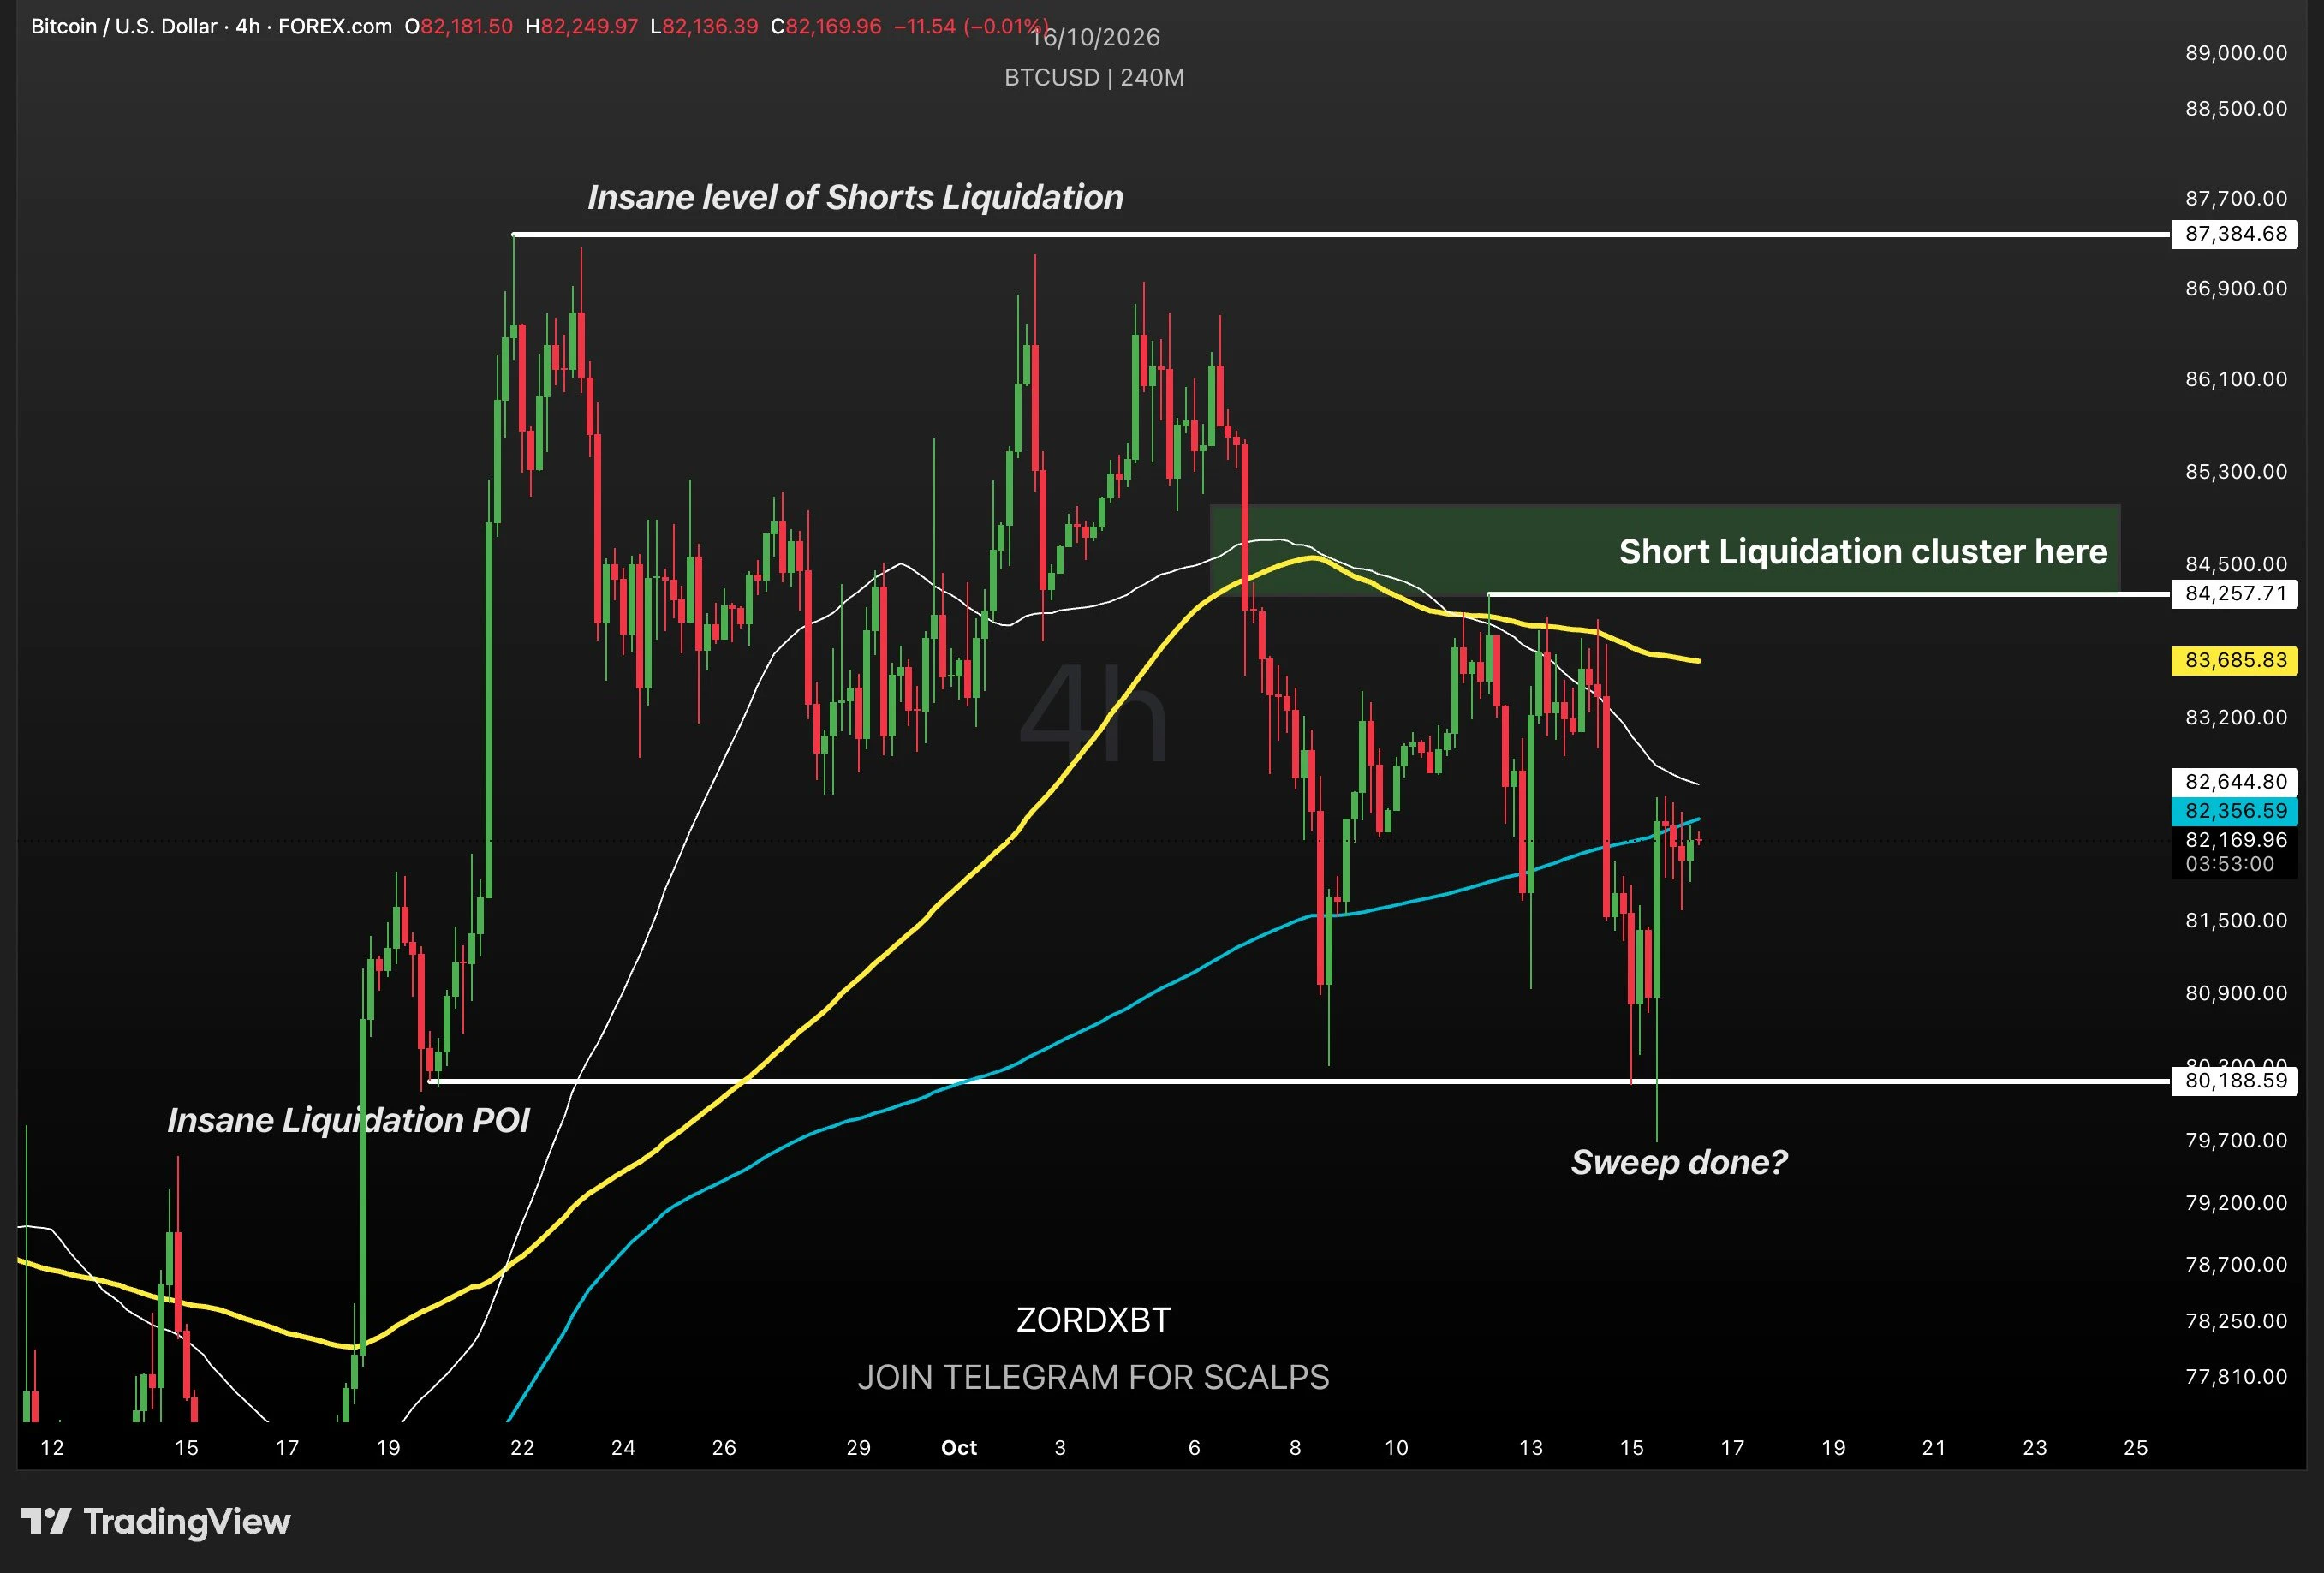This screenshot has height=1573, width=2324.
Task: Click the 77,810.00 price axis label
Action: [x=2236, y=1377]
